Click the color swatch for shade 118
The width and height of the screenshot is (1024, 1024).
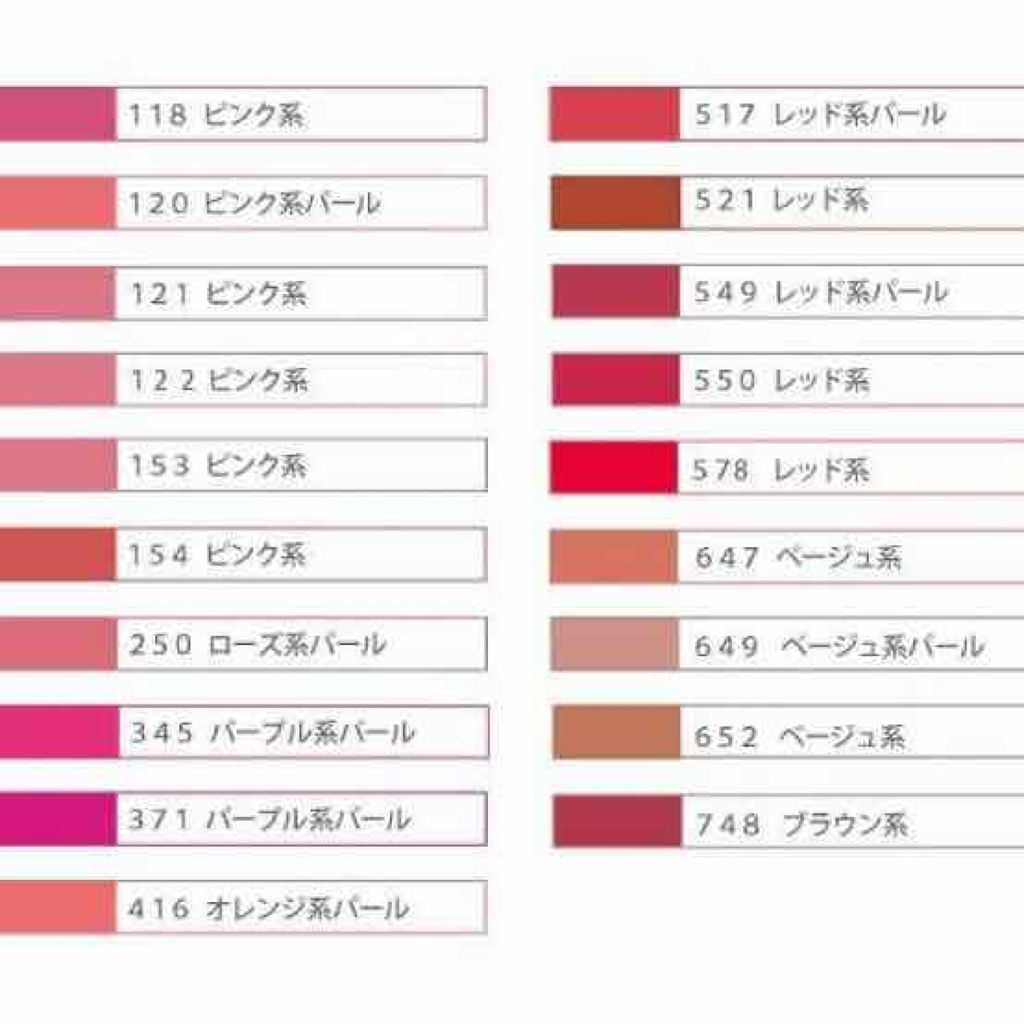[x=56, y=114]
